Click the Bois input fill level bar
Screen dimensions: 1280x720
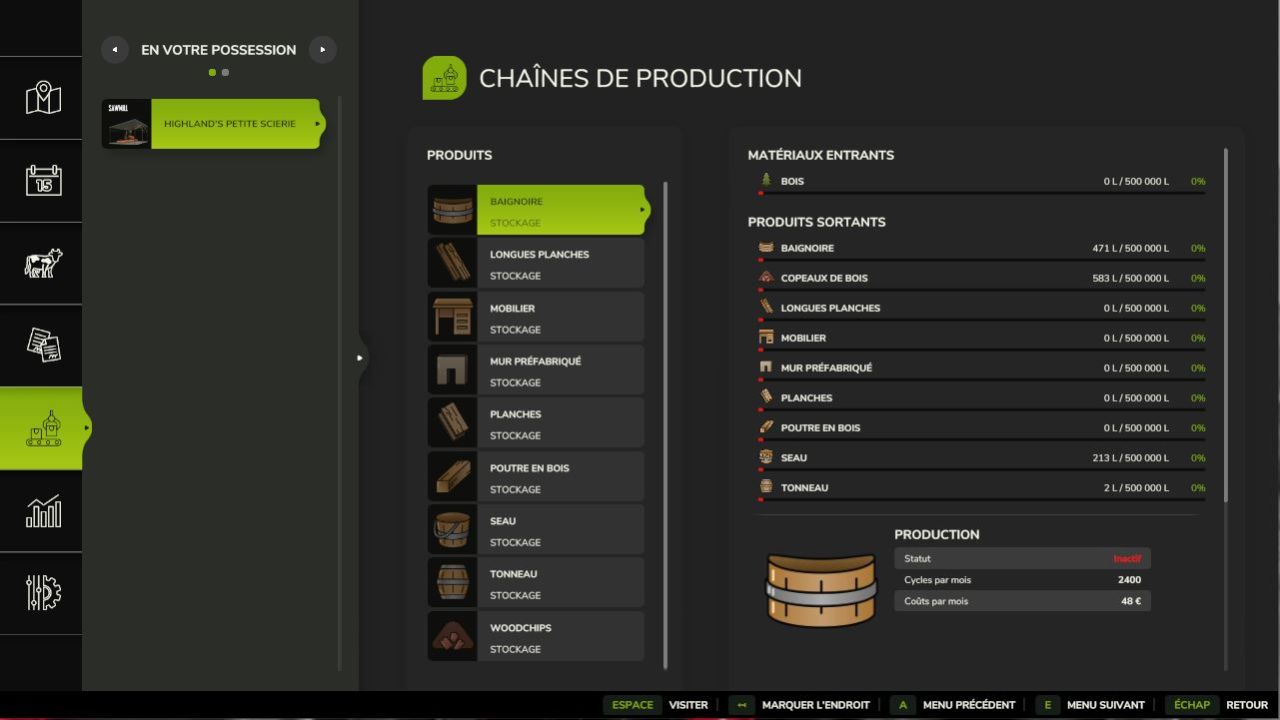(981, 193)
